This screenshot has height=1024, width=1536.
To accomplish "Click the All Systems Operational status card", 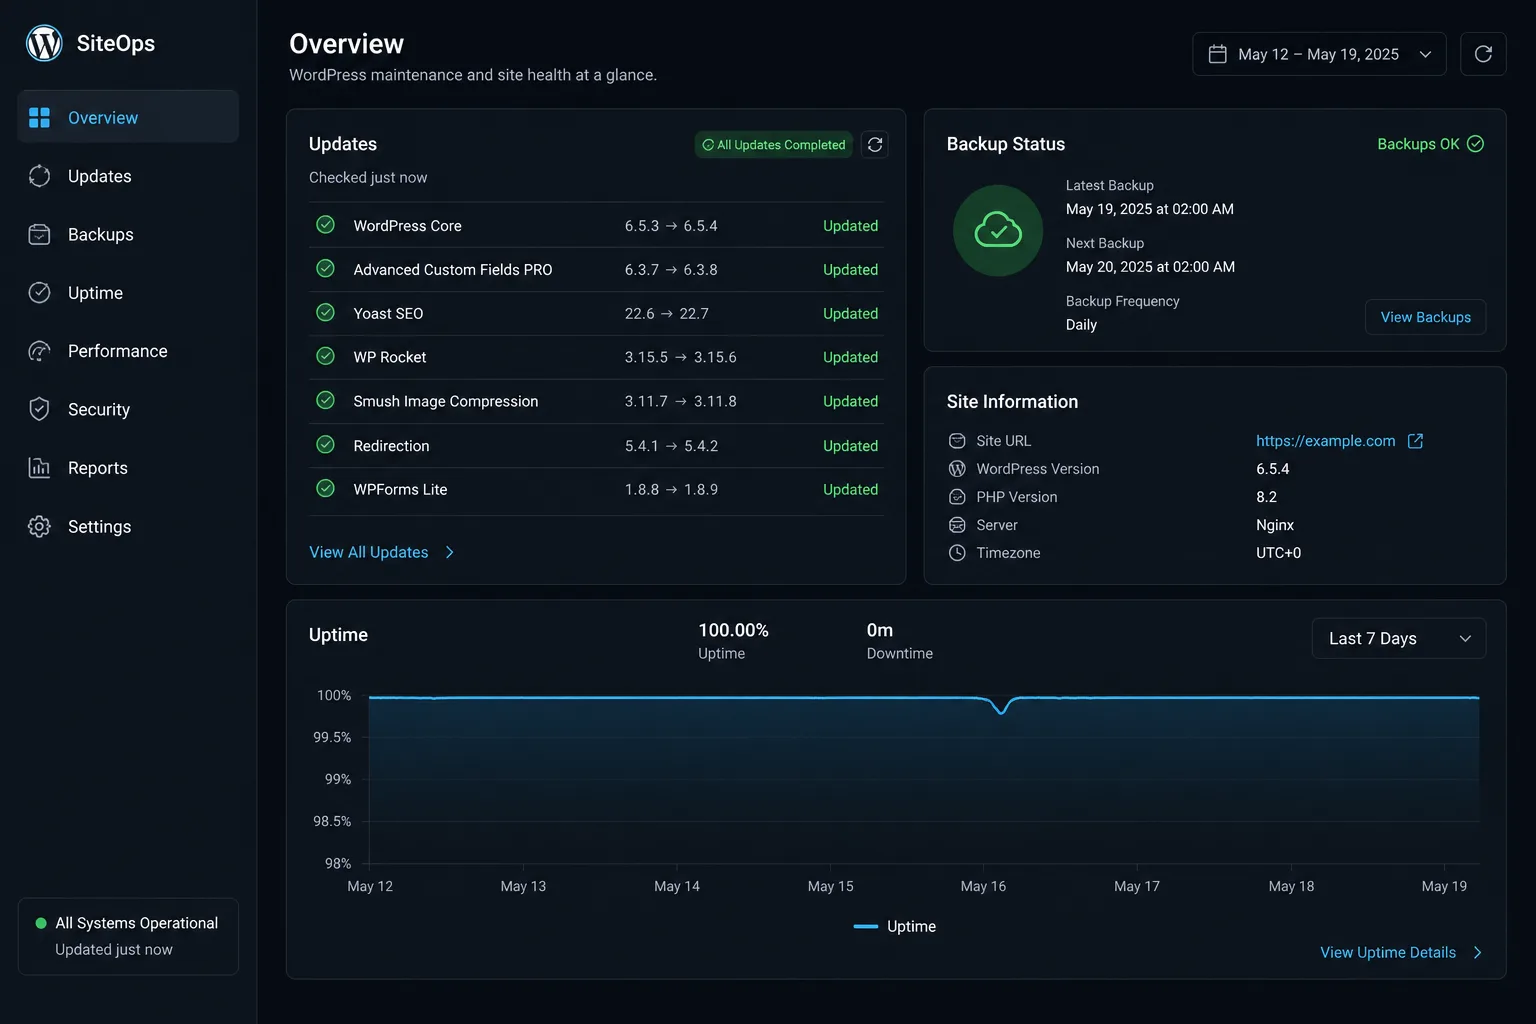I will click(128, 936).
